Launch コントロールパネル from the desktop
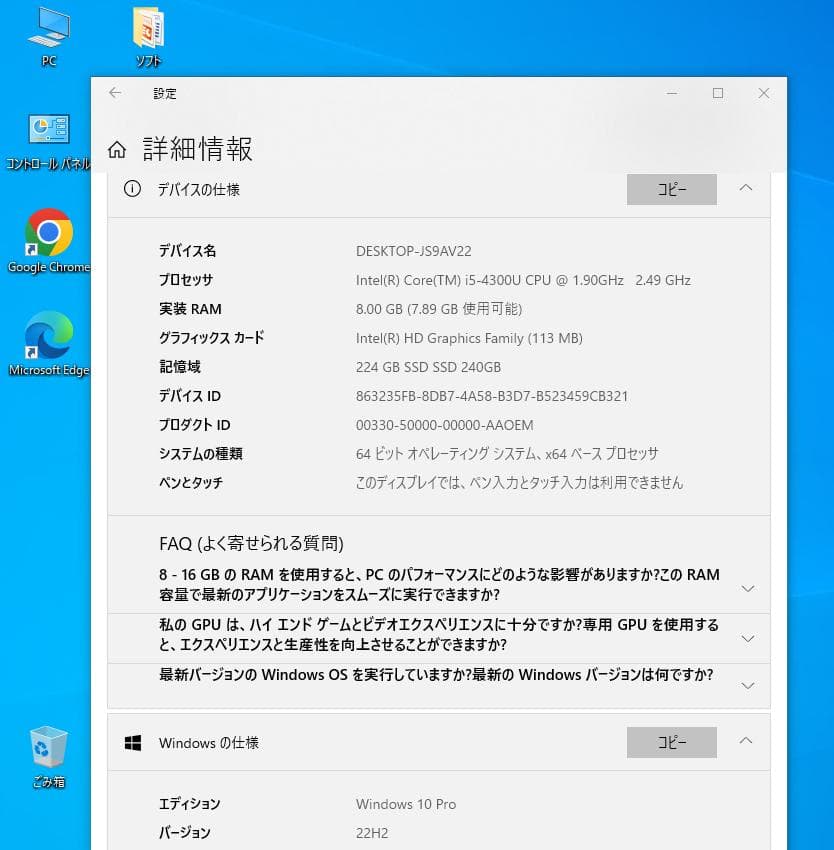Viewport: 834px width, 850px height. (x=48, y=135)
